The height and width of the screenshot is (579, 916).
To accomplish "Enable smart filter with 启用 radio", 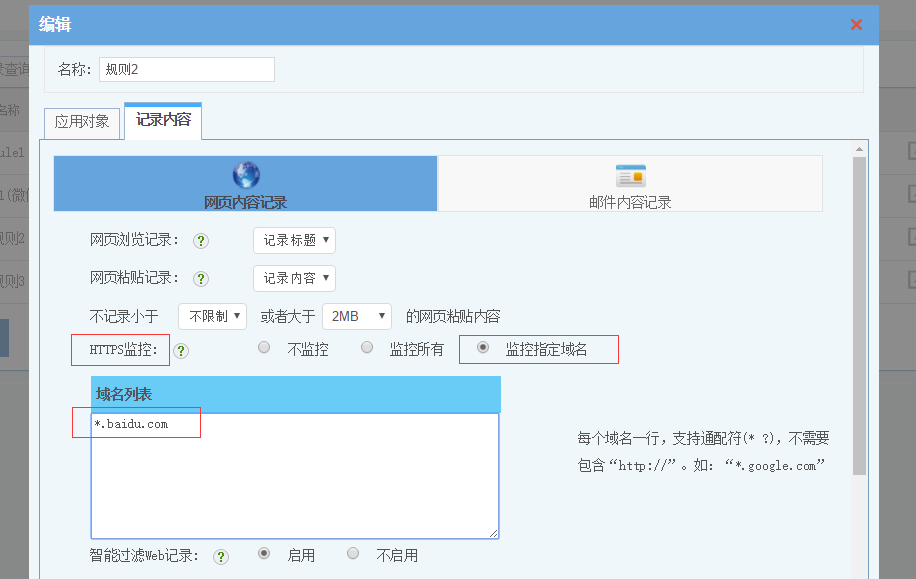I will point(264,553).
